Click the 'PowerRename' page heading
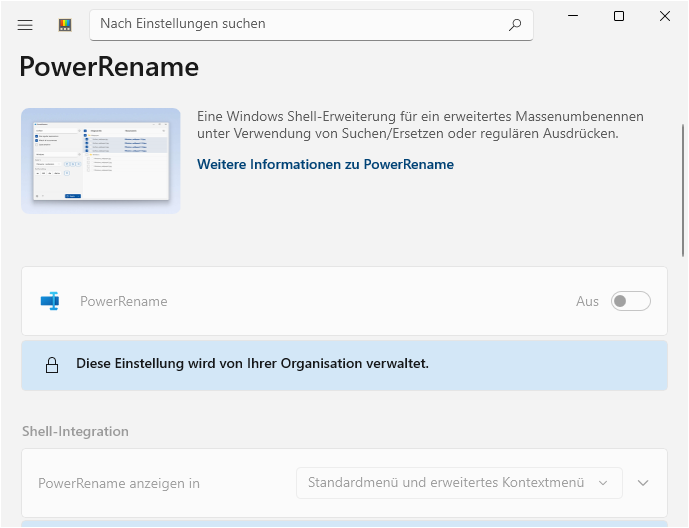Screen dimensions: 689x528 (x=109, y=67)
